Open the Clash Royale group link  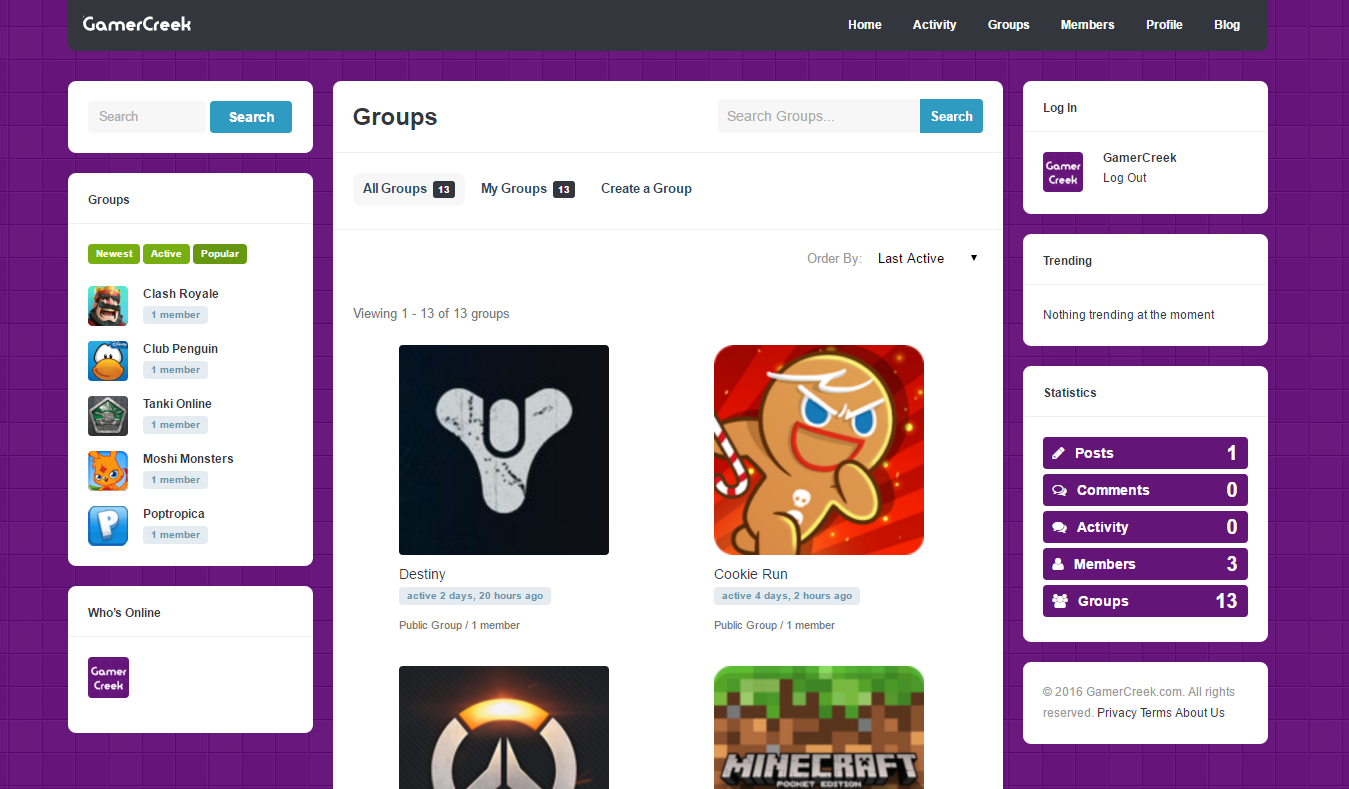coord(181,294)
